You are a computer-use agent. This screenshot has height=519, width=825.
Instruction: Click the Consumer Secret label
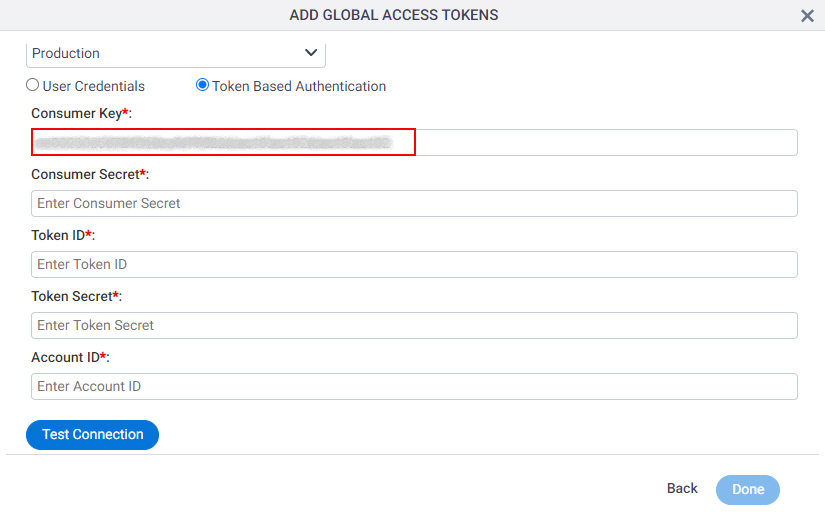90,174
